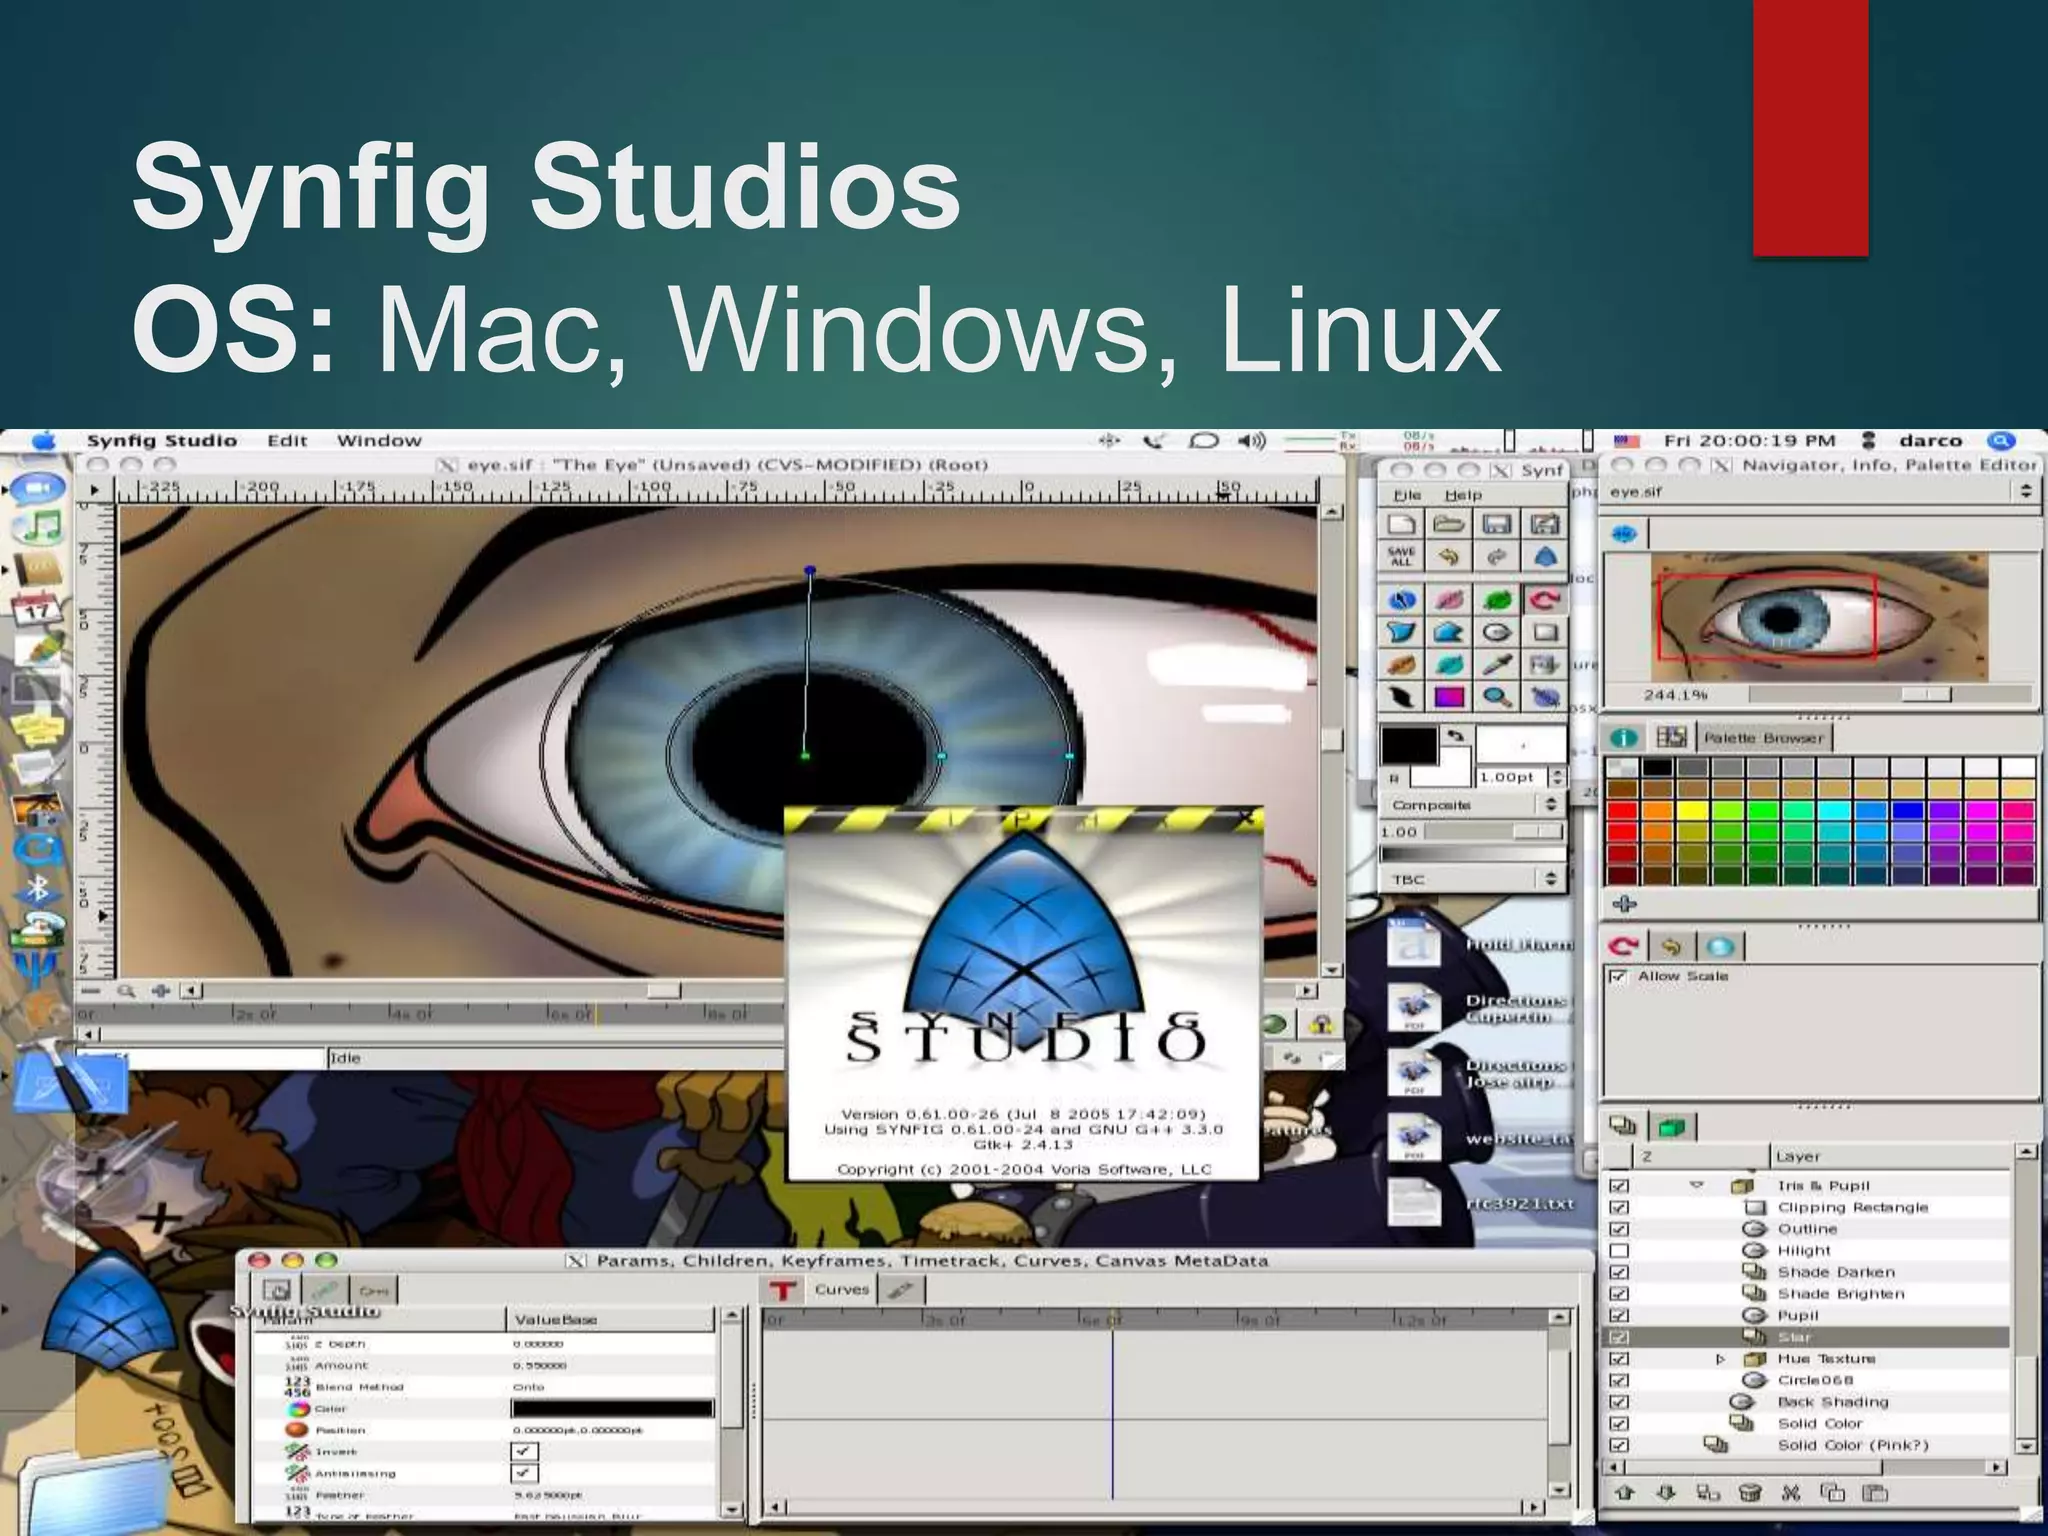Save with the floppy disk icon
2048x1536 pixels.
1497,524
